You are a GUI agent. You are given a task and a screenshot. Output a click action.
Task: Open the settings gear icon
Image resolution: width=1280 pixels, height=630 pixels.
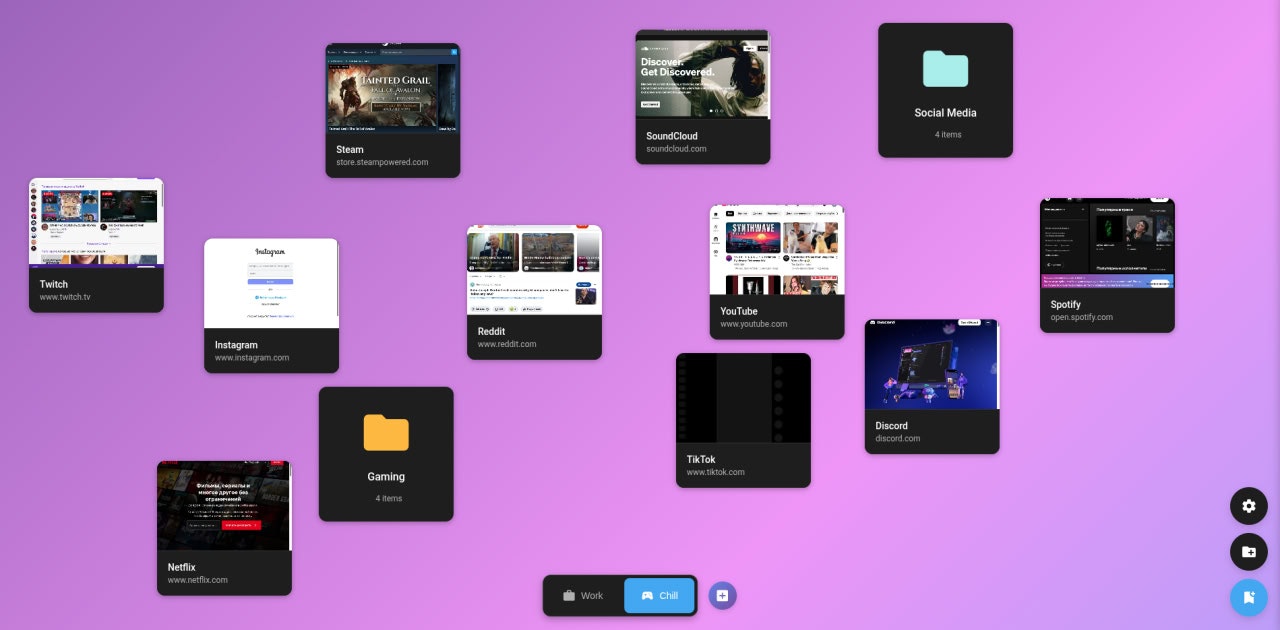click(1248, 506)
